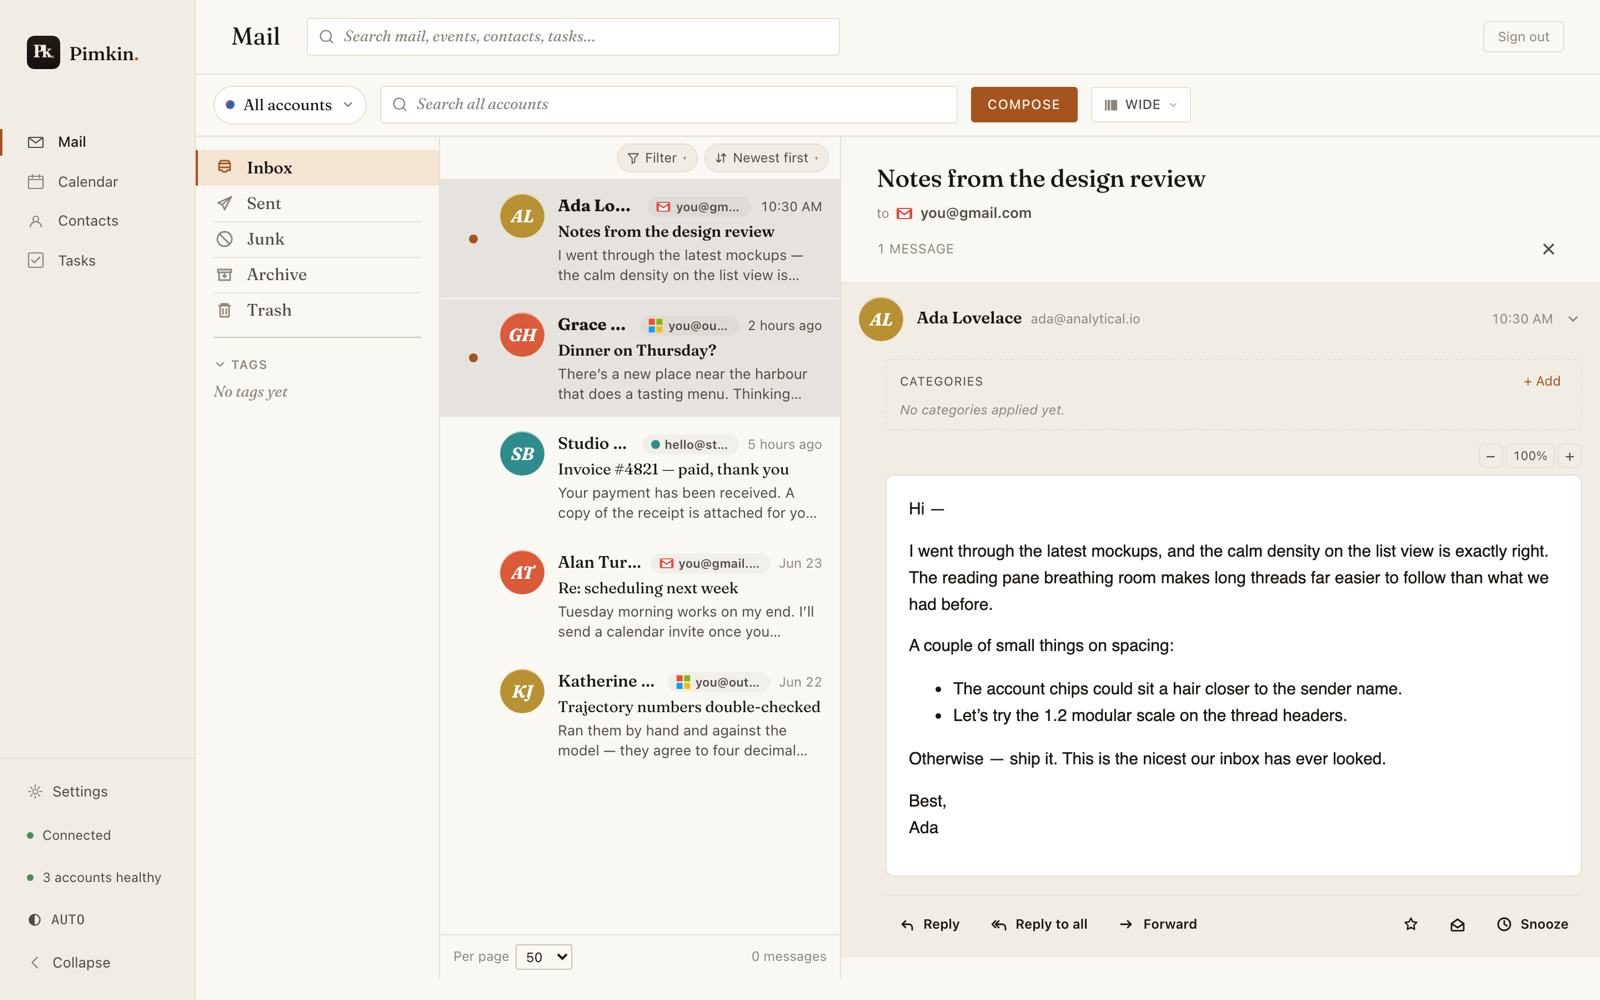Open the Filter dropdown
This screenshot has height=1000, width=1600.
point(657,158)
